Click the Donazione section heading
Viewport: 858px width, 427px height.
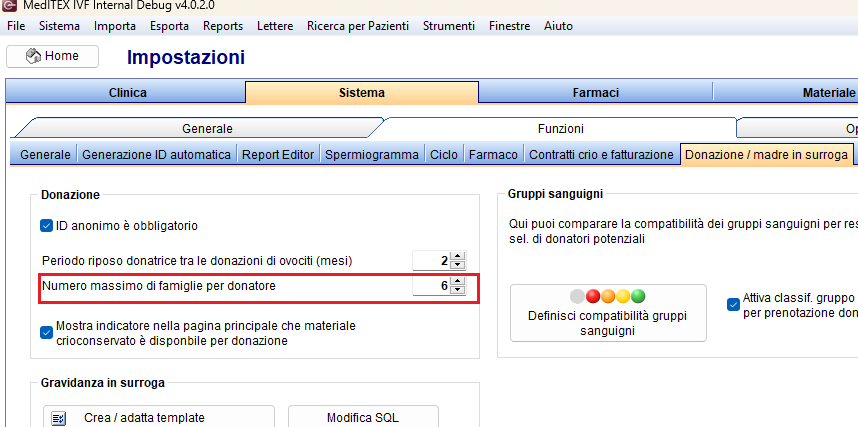[x=71, y=195]
